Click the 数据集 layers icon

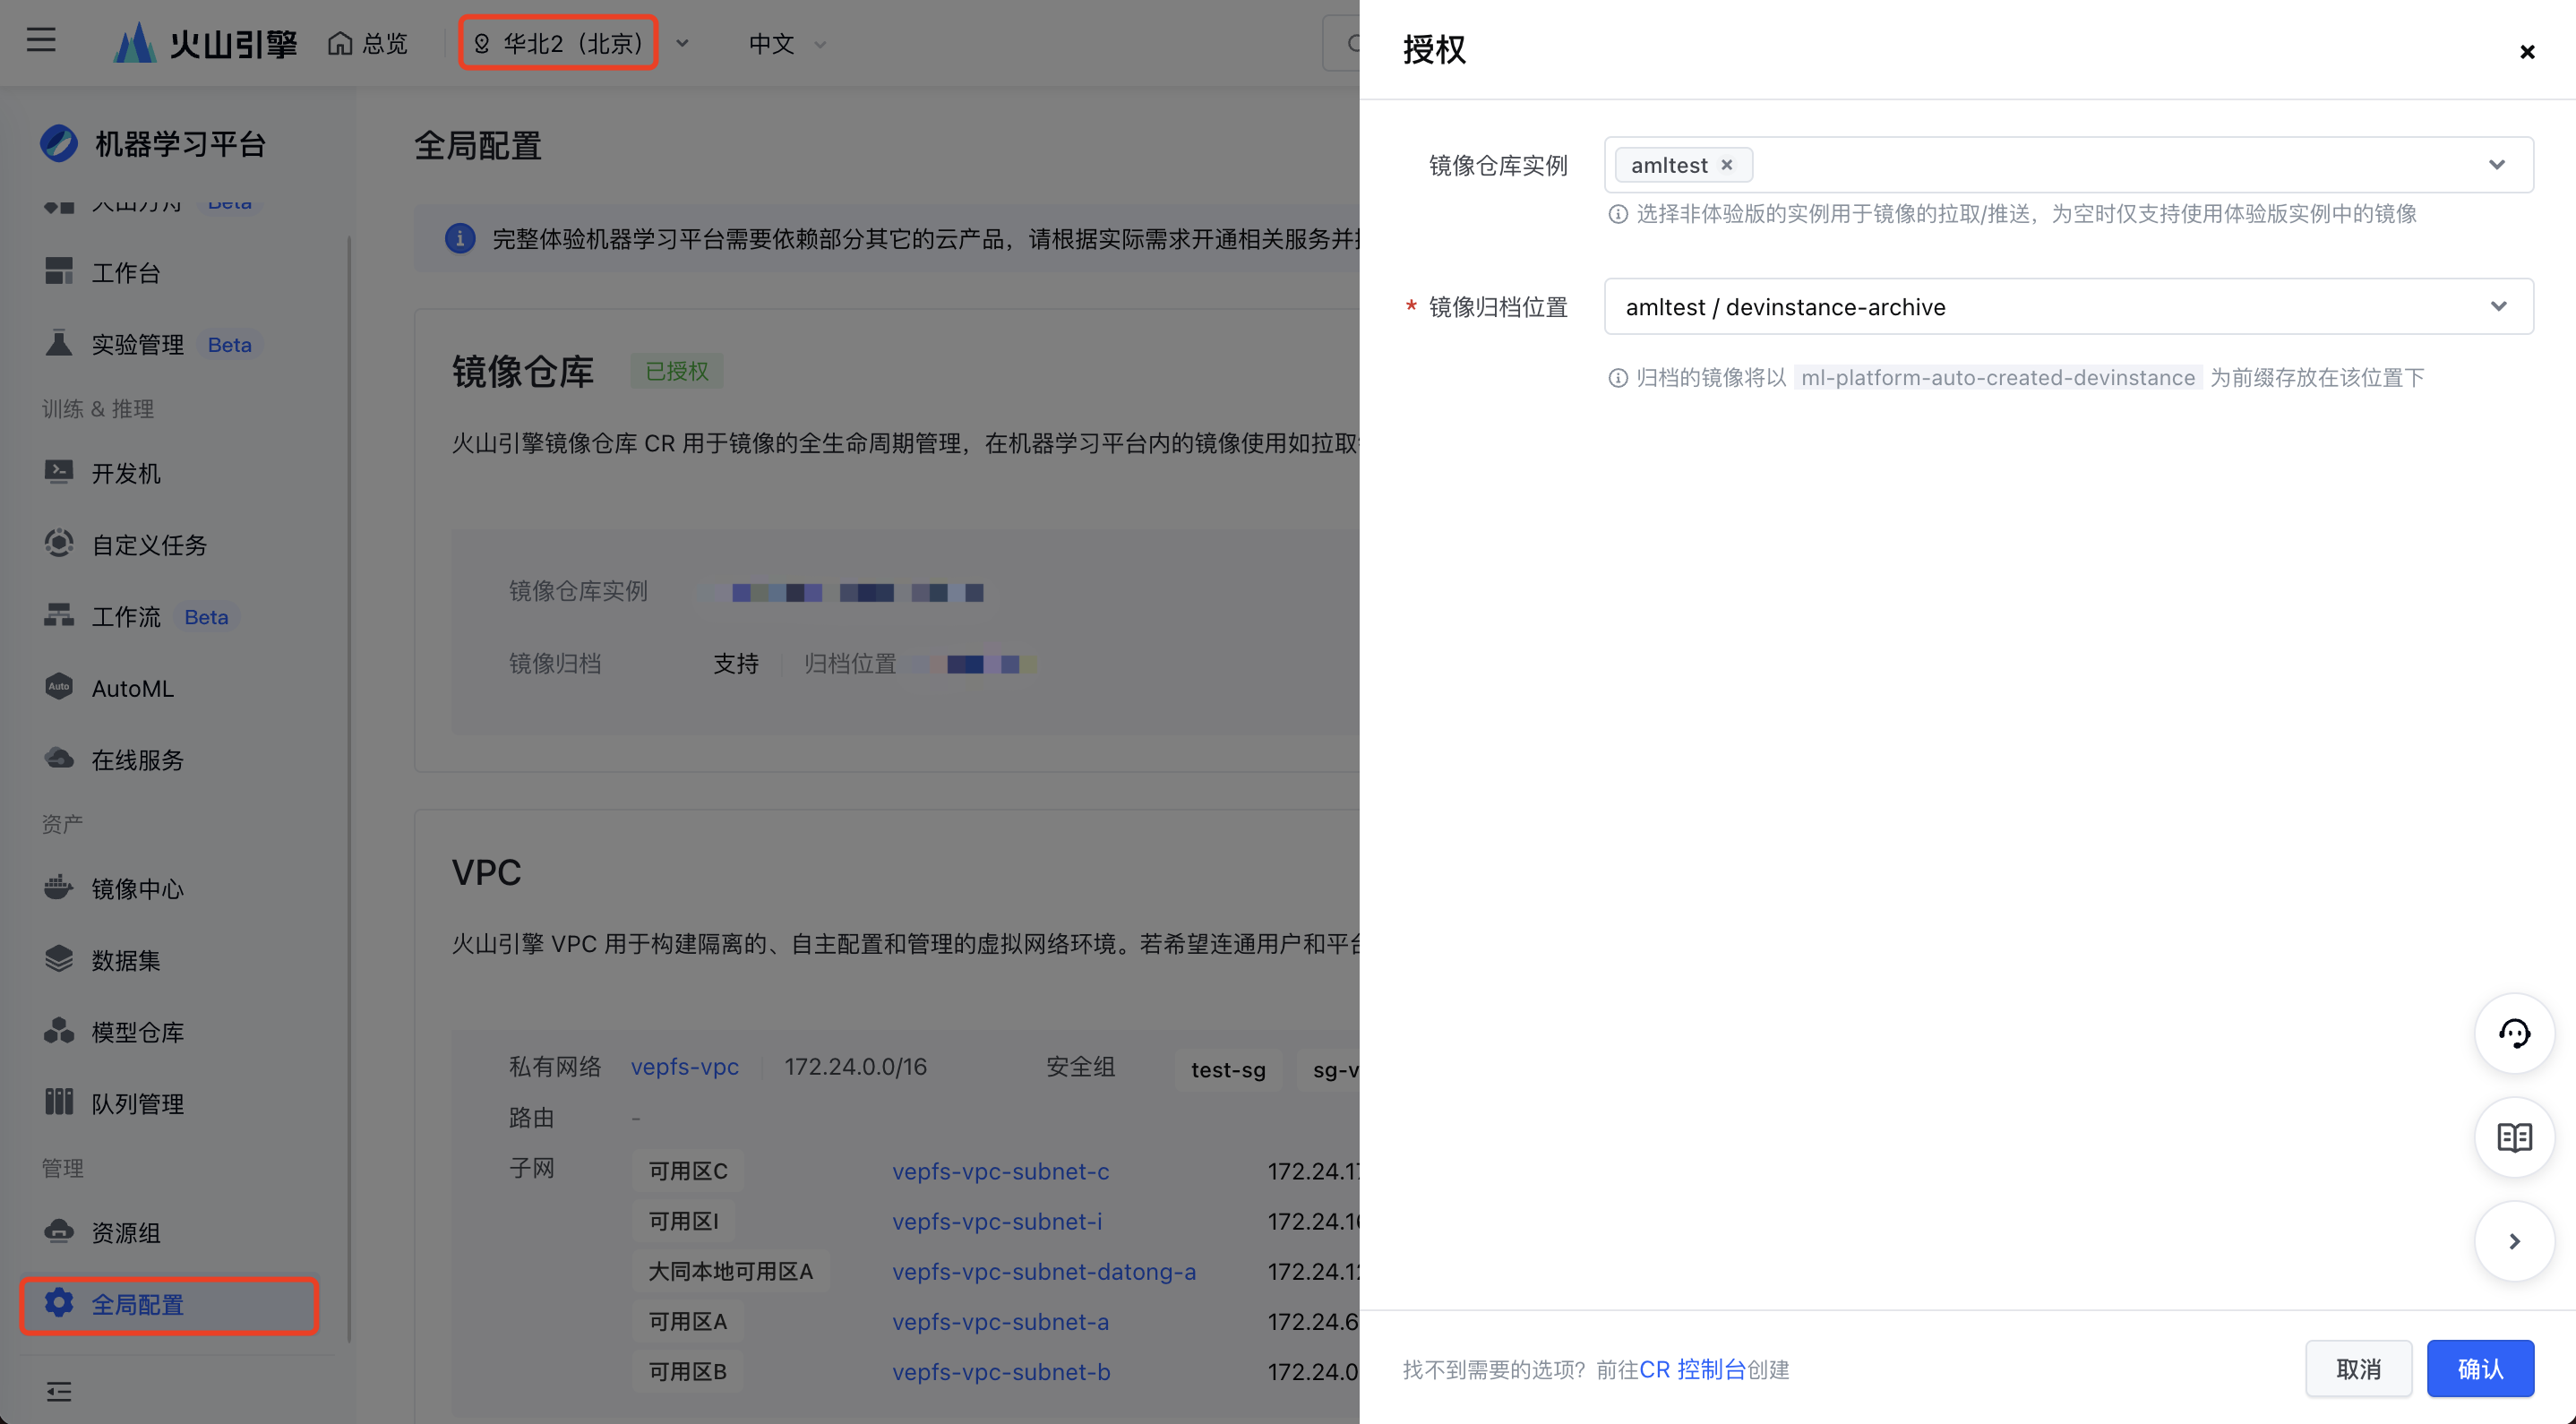click(59, 959)
